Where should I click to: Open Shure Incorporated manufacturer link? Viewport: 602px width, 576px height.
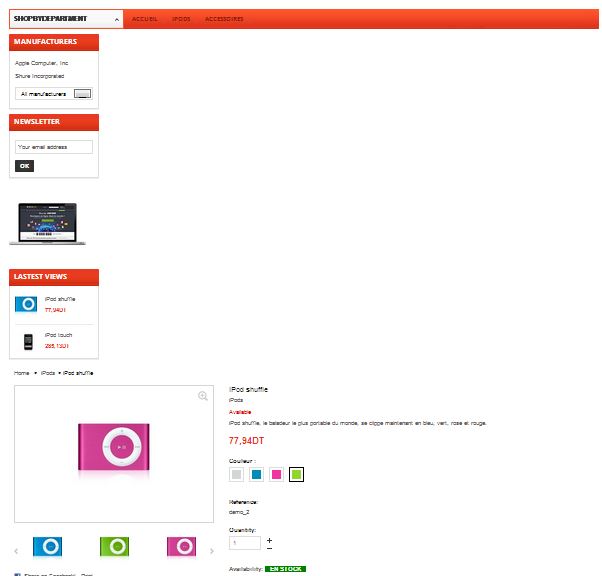(40, 76)
